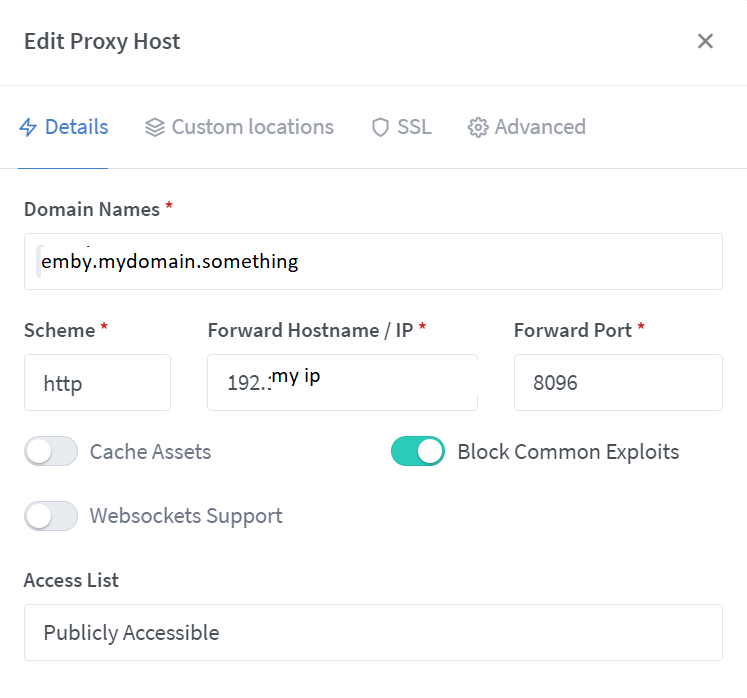Disable the Block Common Exploits switch

pyautogui.click(x=418, y=452)
